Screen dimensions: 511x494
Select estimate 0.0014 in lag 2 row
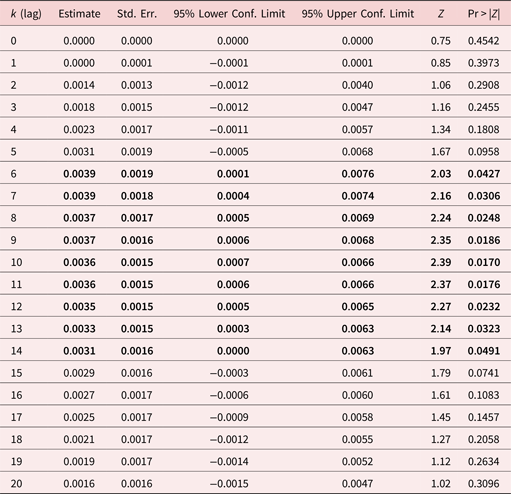[79, 85]
